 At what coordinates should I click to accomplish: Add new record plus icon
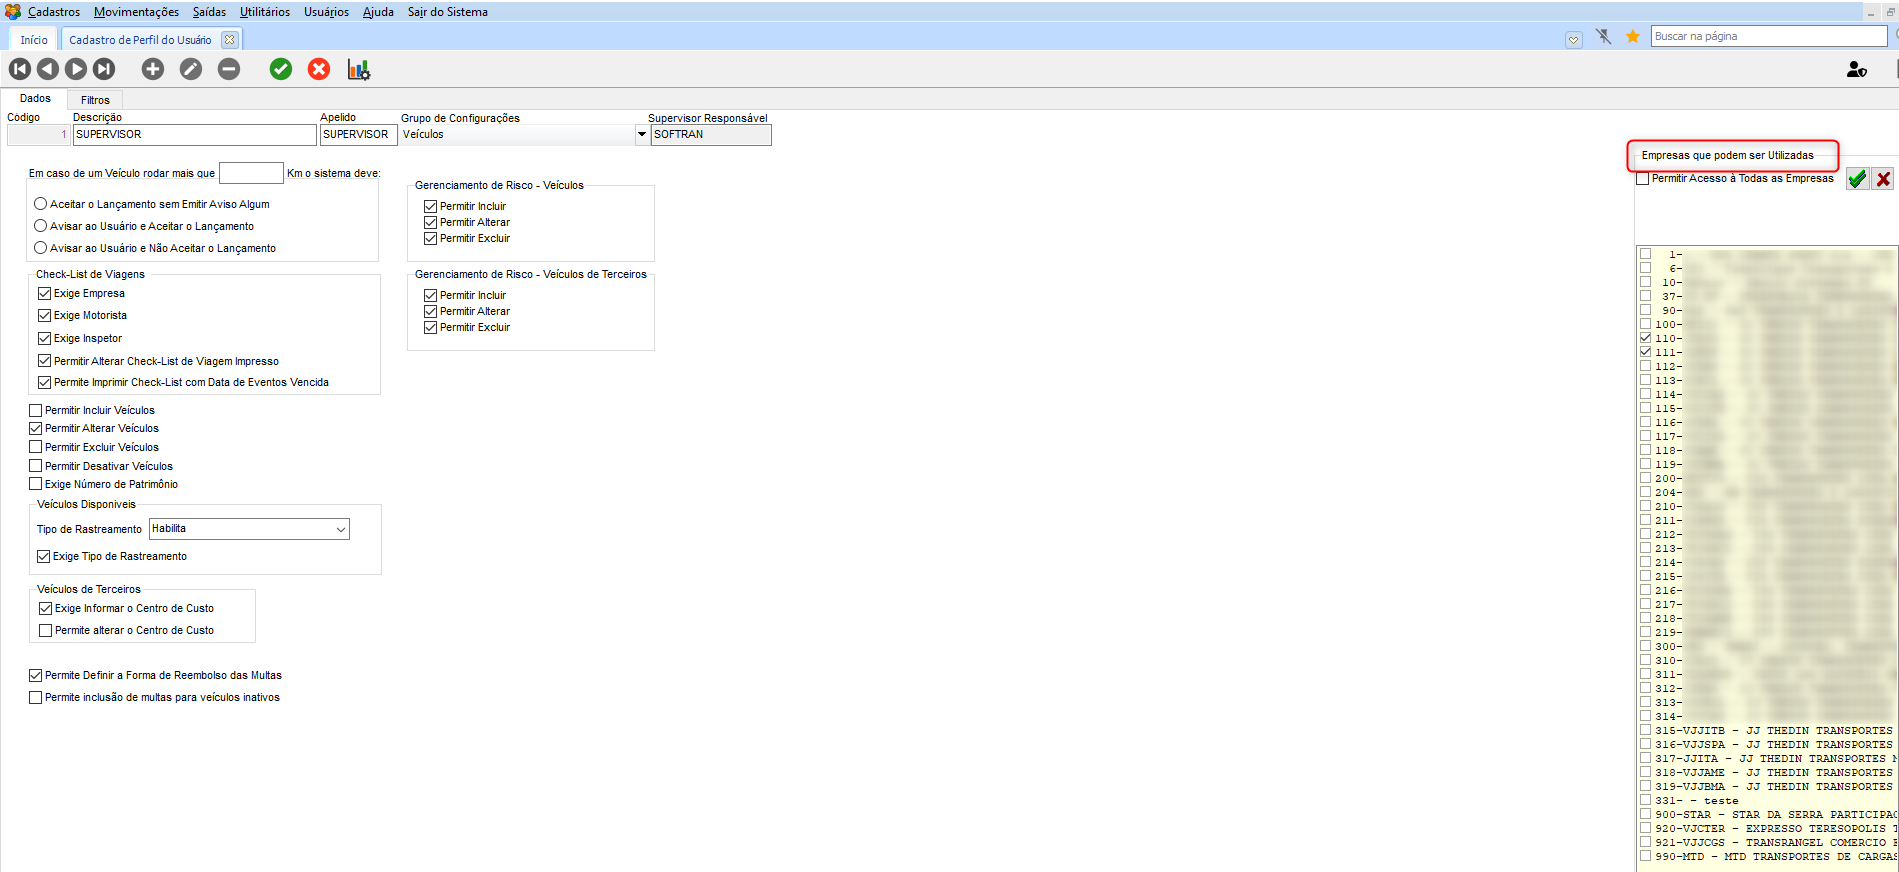153,69
